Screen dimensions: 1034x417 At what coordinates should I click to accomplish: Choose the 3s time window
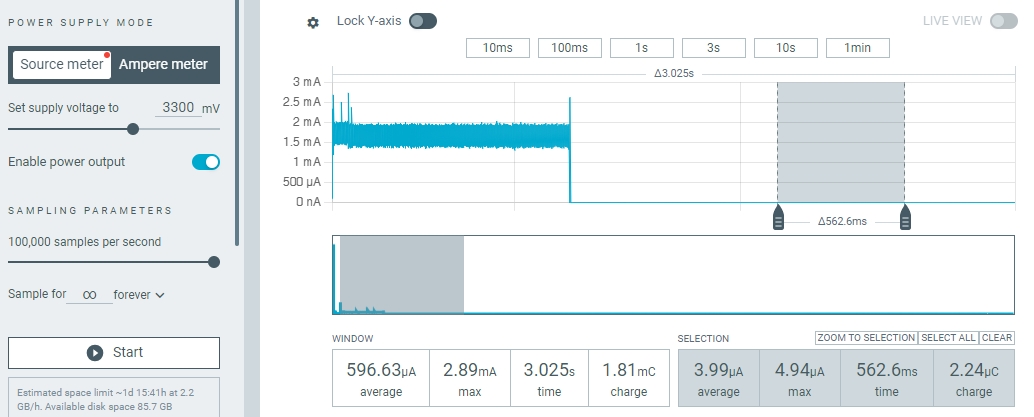pos(714,48)
